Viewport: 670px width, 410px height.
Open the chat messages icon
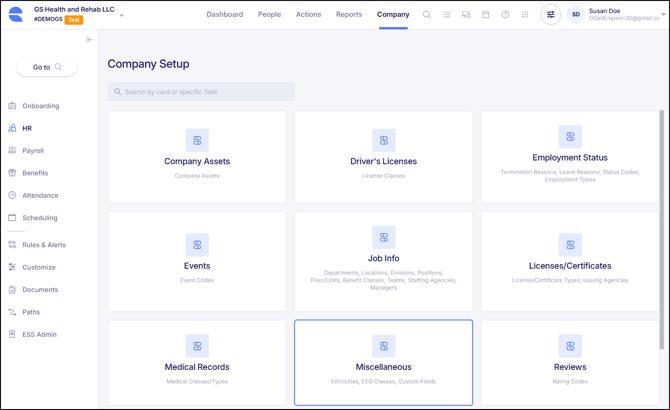click(x=466, y=15)
